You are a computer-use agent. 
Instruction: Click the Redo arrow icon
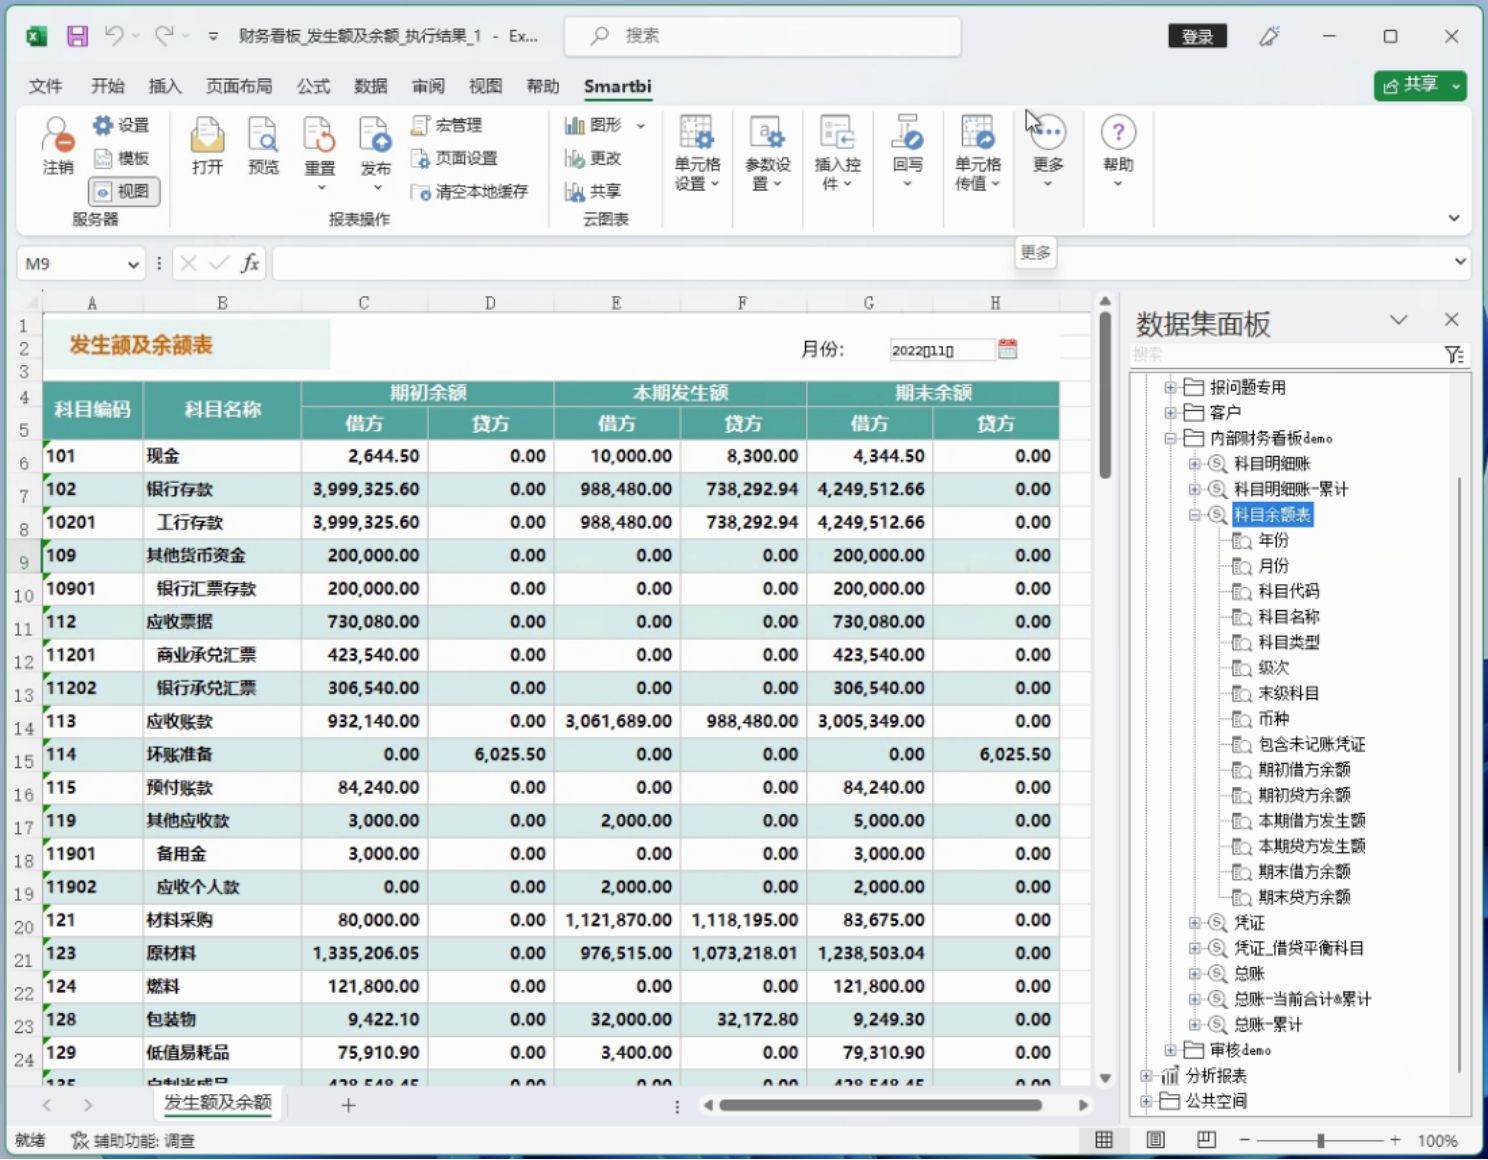point(163,36)
